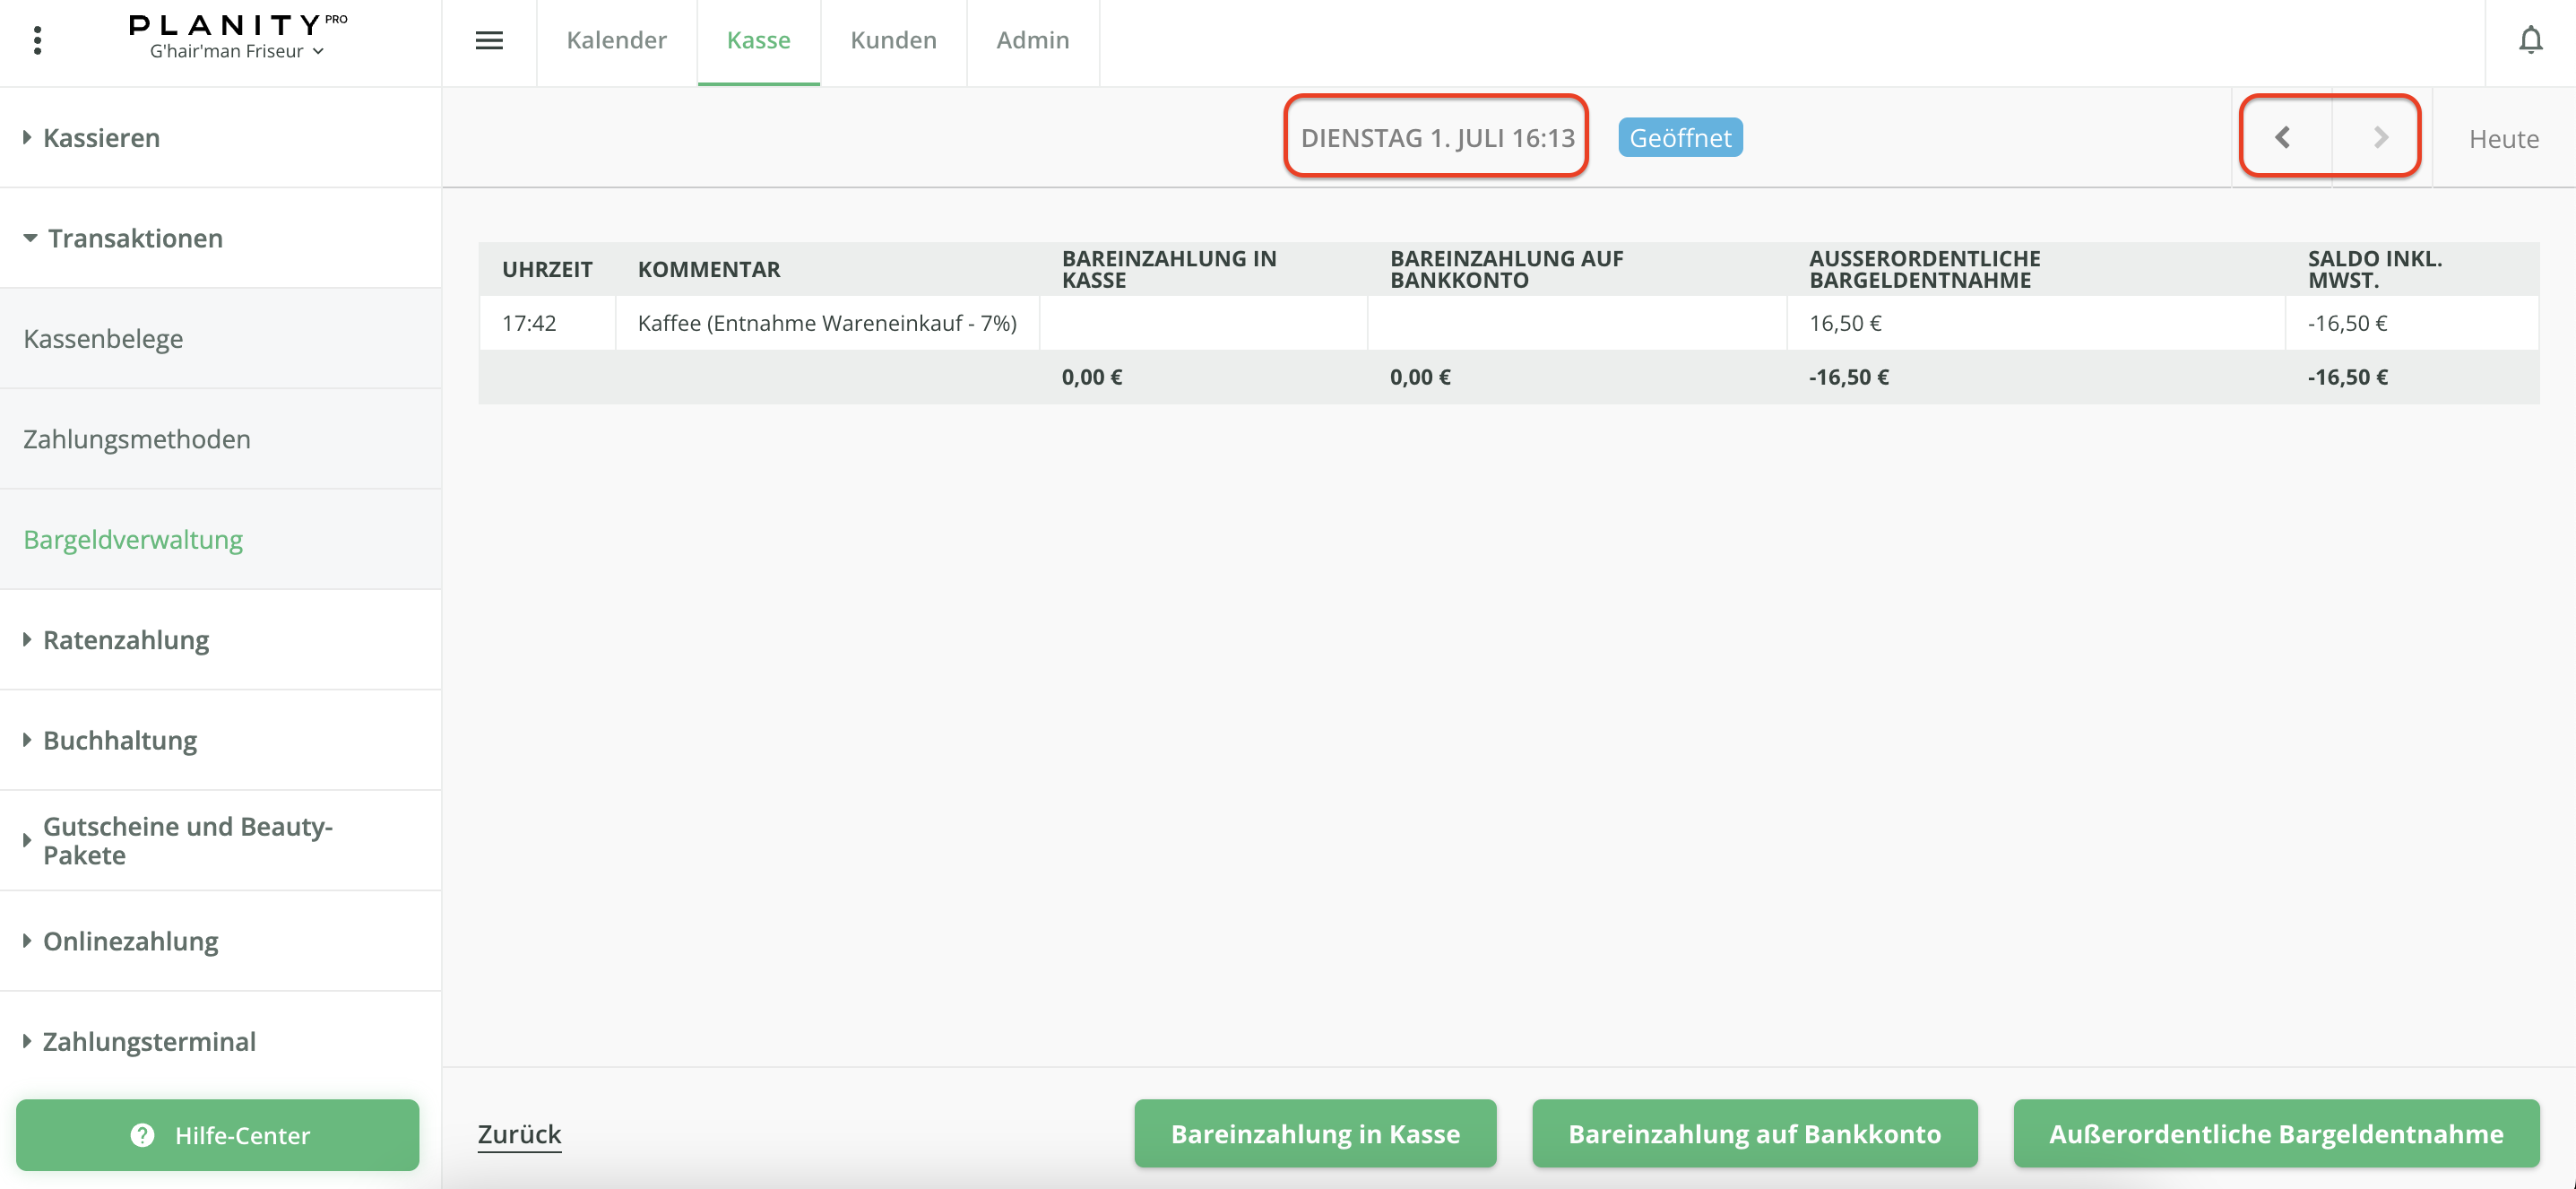Switch to the Kalender tab
Image resolution: width=2576 pixels, height=1189 pixels.
[616, 41]
